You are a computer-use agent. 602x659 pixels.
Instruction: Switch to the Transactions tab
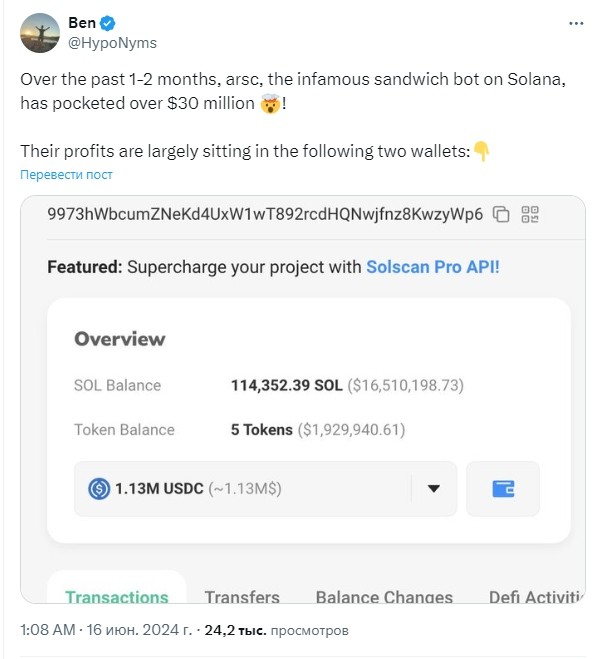pyautogui.click(x=117, y=597)
